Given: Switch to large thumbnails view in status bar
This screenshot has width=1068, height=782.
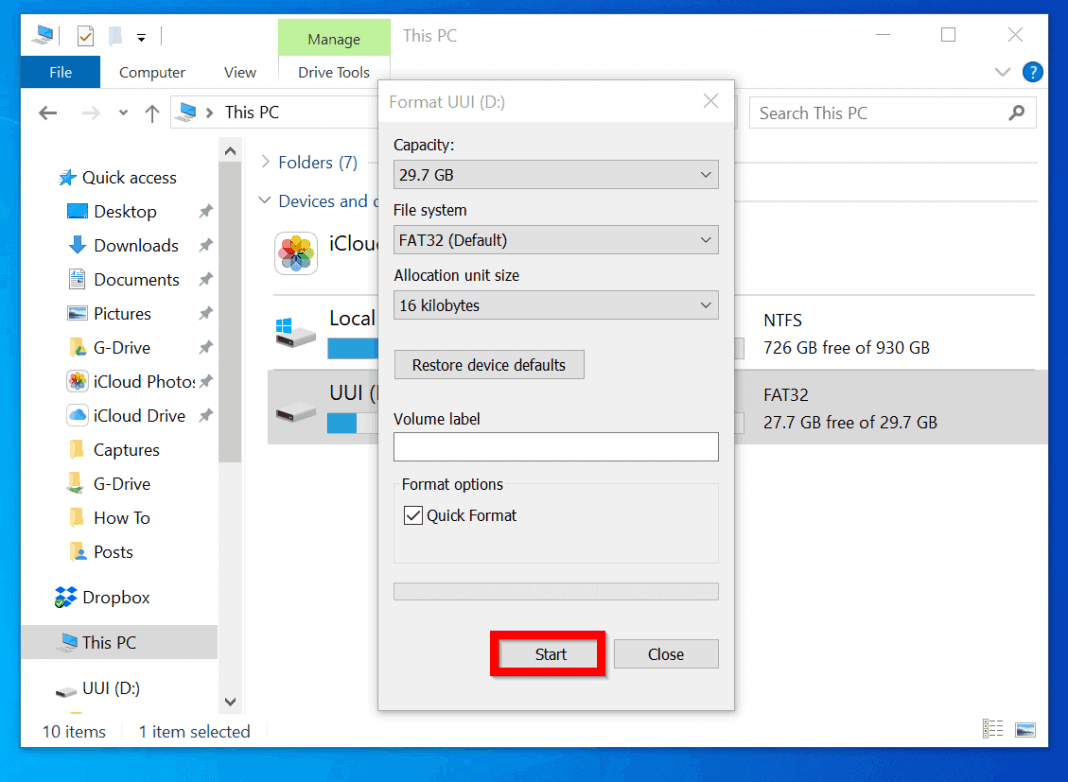Looking at the screenshot, I should pos(1024,728).
